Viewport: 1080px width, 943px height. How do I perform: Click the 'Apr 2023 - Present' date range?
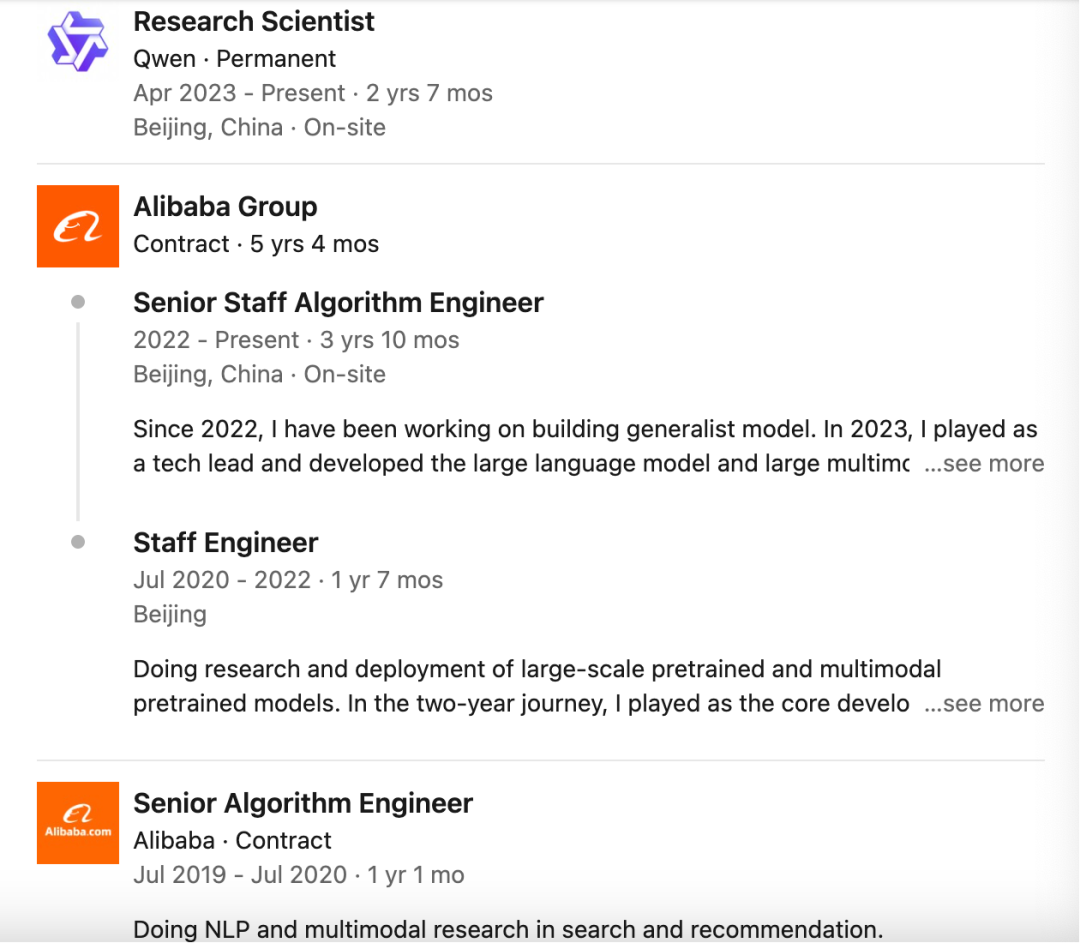tap(239, 94)
